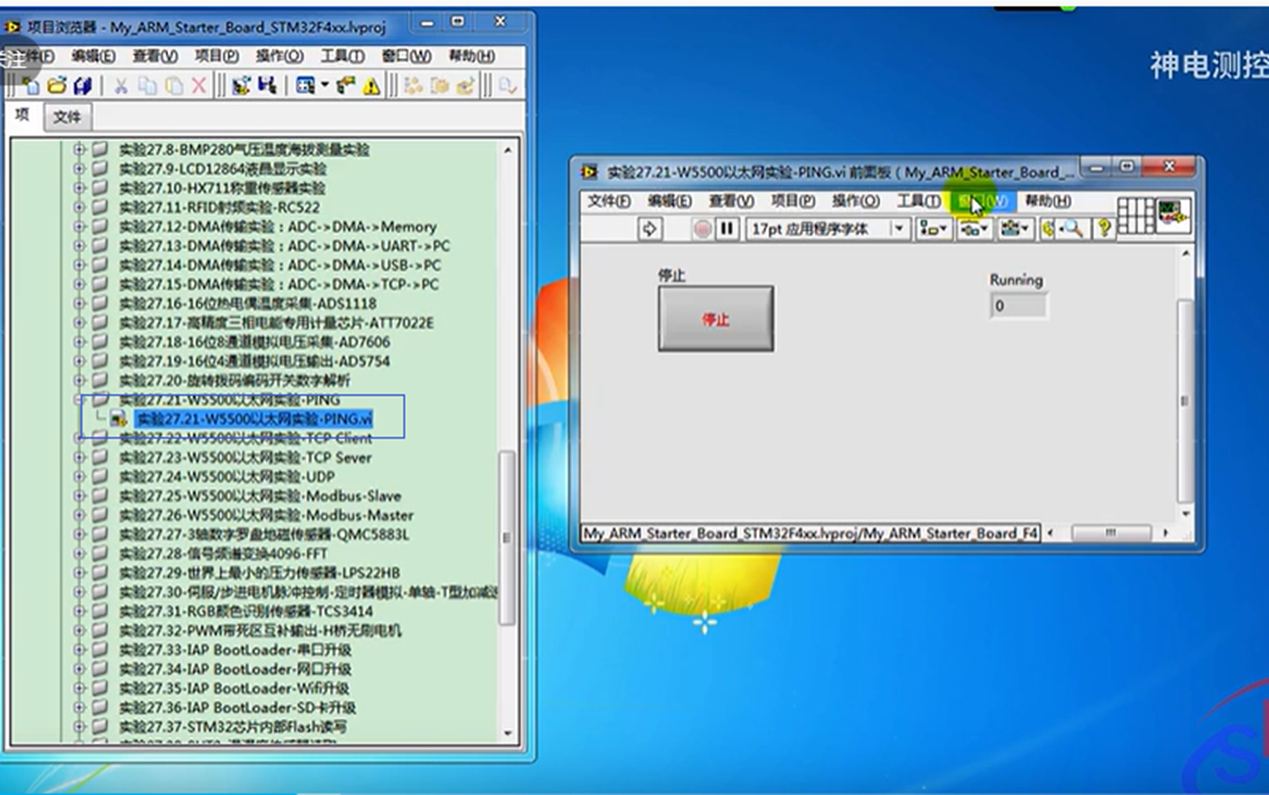Expand the 实验27.11-RFID folder
The height and width of the screenshot is (795, 1269).
click(80, 207)
